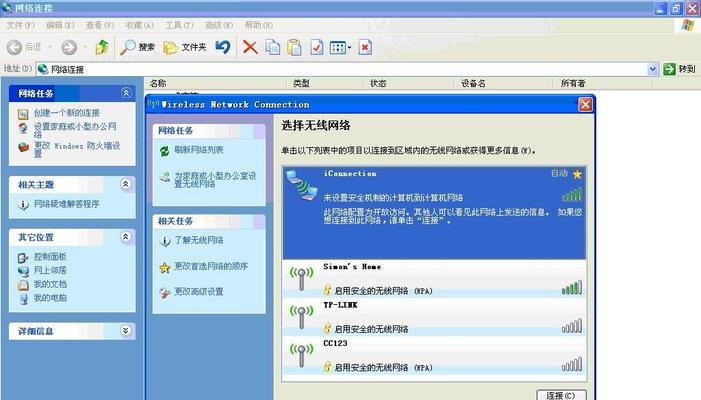701x400 pixels.
Task: Click the 转到 Go button
Action: pos(680,69)
